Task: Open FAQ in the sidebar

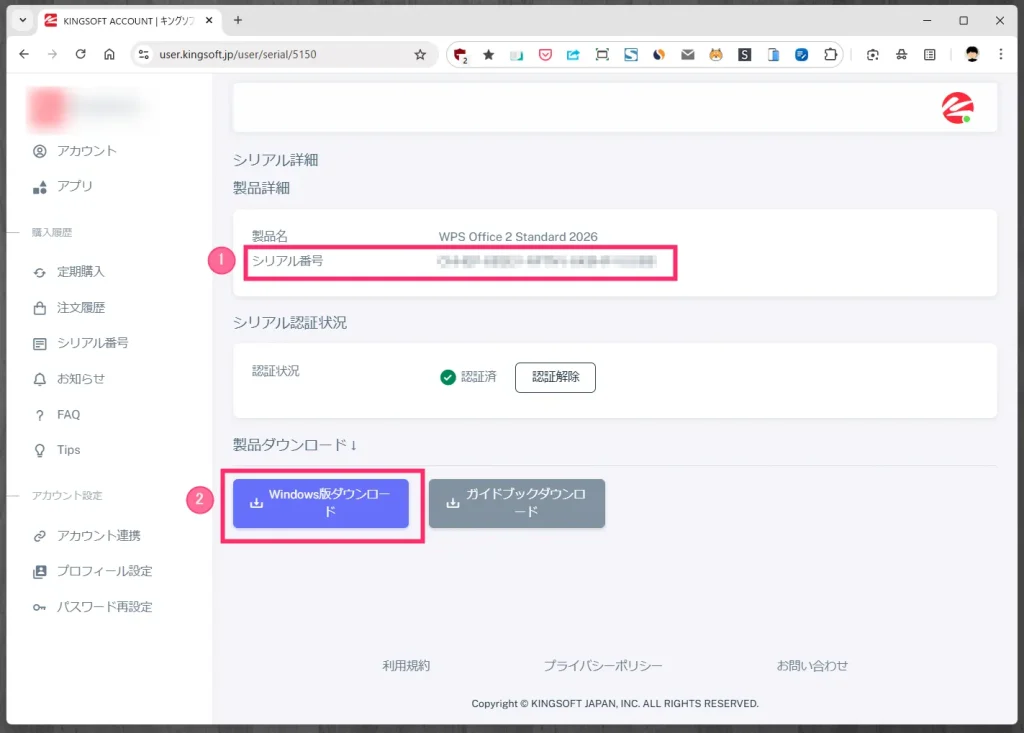Action: (57, 415)
